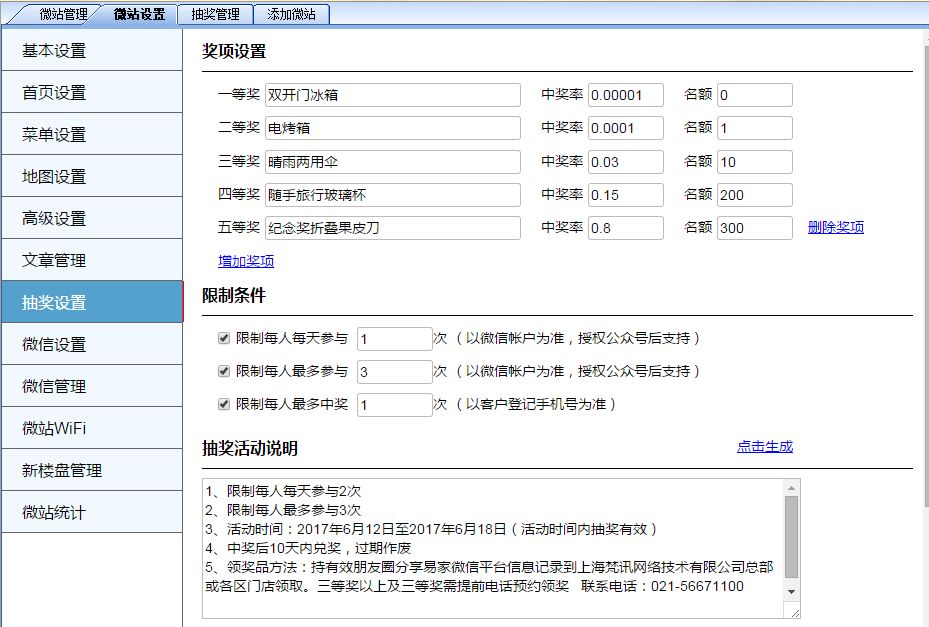Open the 高级设置 sidebar section
This screenshot has height=627, width=929.
pos(92,217)
